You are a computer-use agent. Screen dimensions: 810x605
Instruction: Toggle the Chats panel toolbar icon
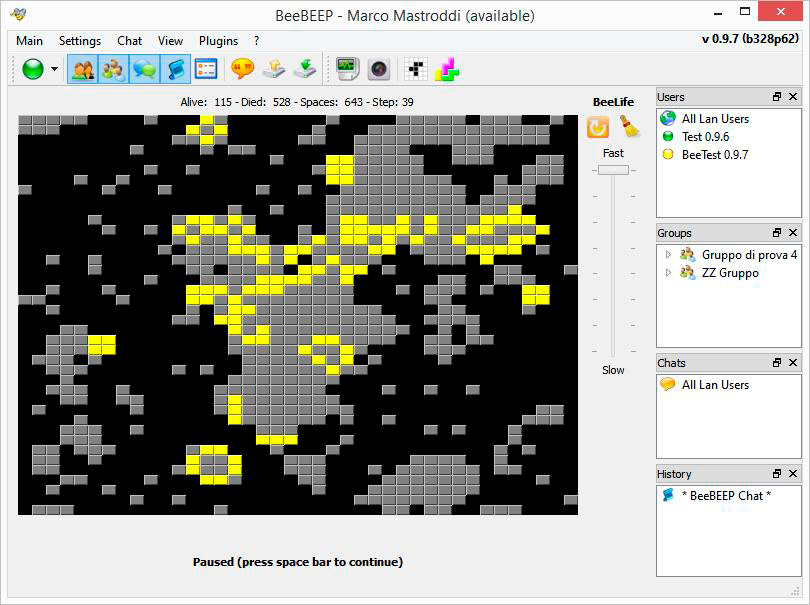pos(144,69)
